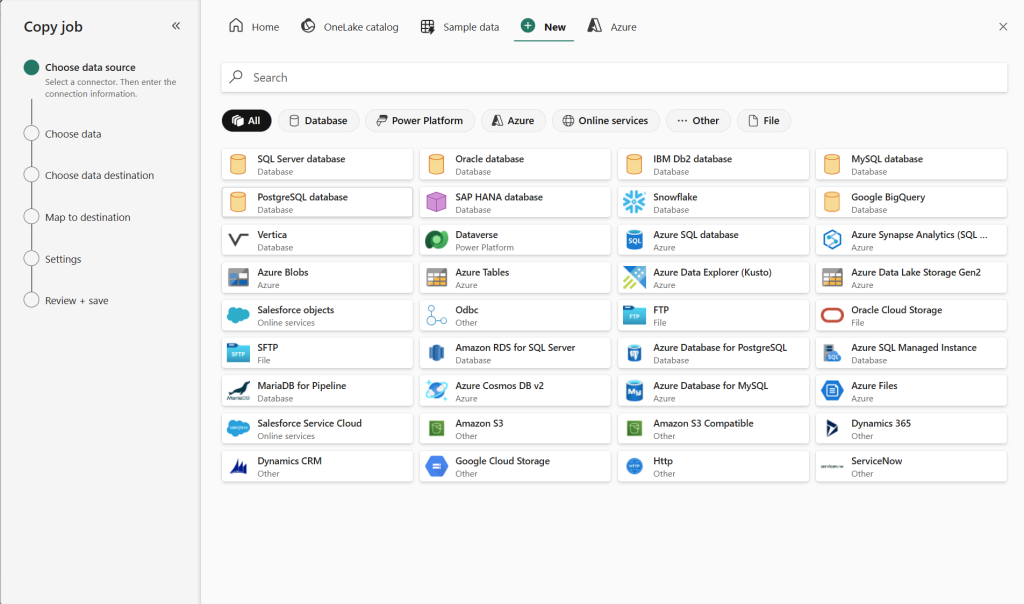Click the Oracle database icon

(436, 165)
